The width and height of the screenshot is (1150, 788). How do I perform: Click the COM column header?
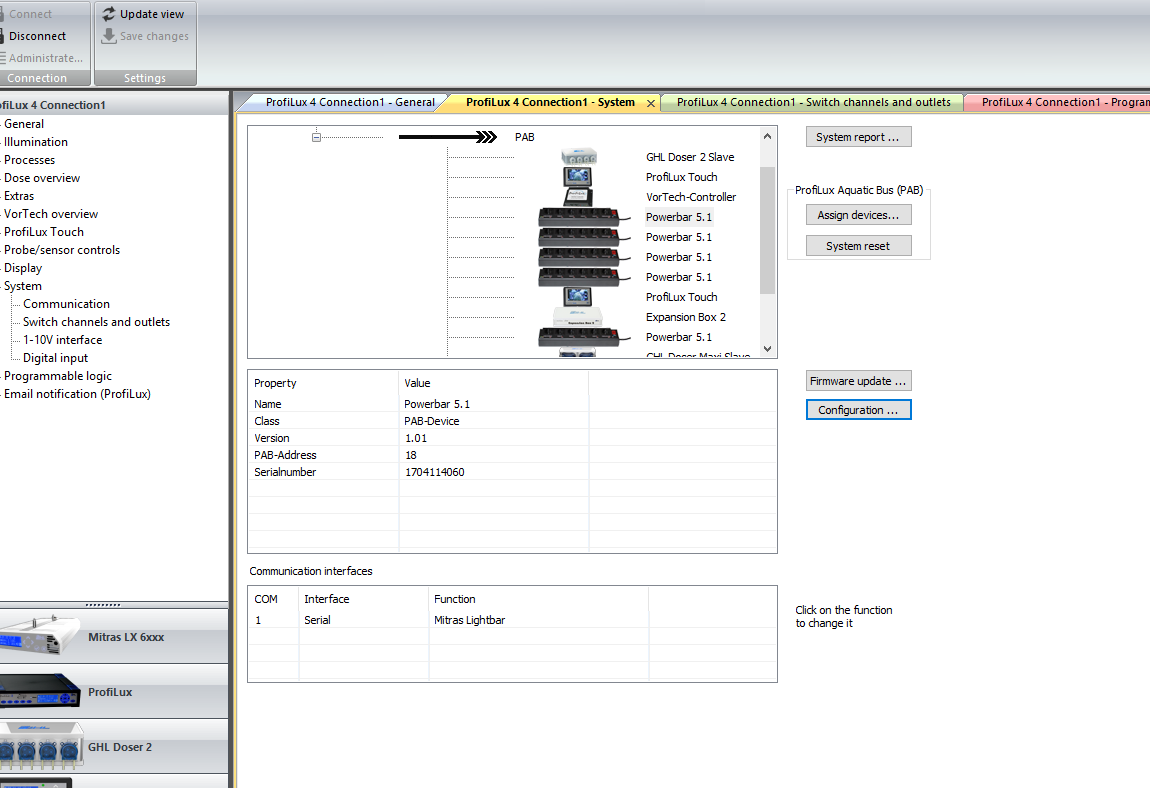click(x=266, y=599)
